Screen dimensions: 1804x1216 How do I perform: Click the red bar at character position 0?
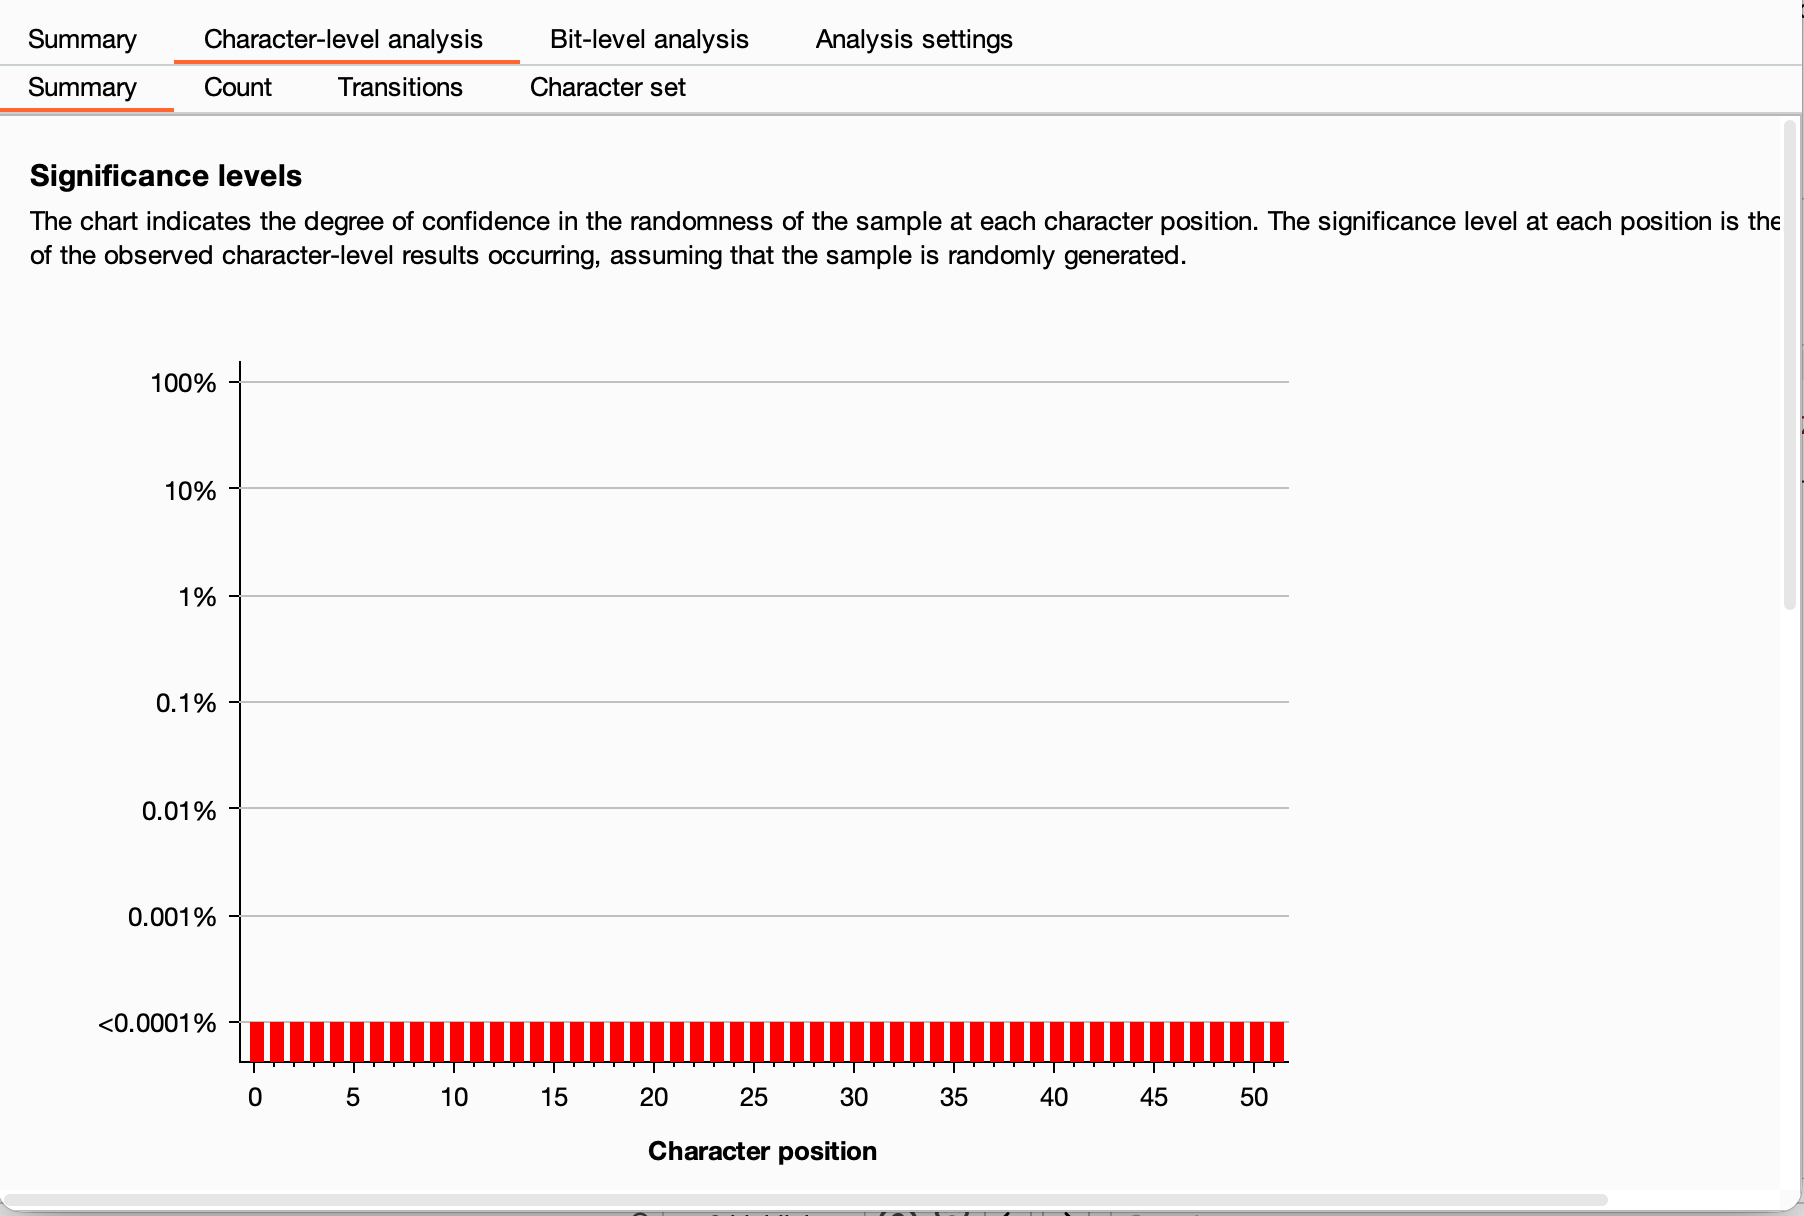257,1041
